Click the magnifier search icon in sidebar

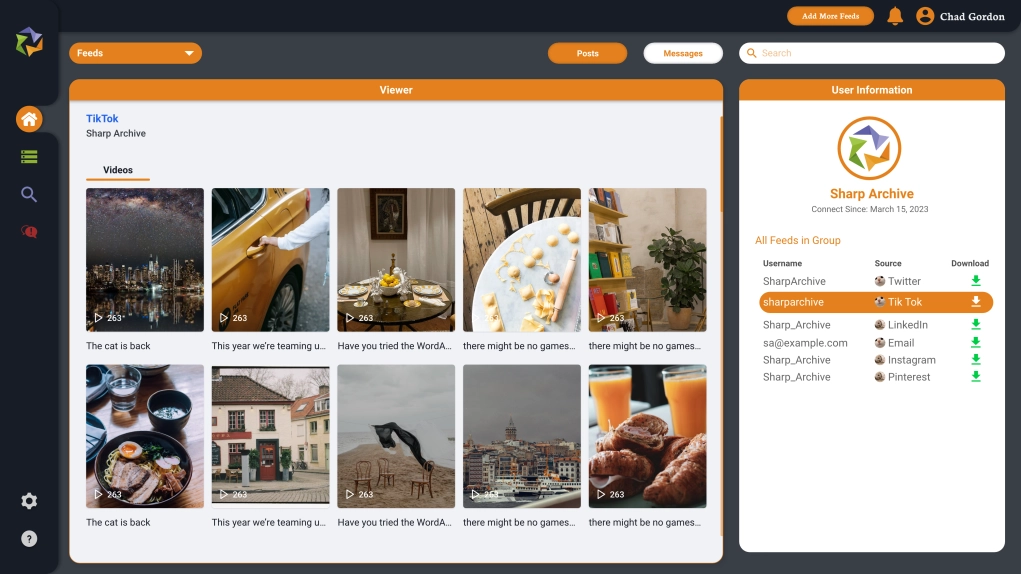[x=29, y=194]
